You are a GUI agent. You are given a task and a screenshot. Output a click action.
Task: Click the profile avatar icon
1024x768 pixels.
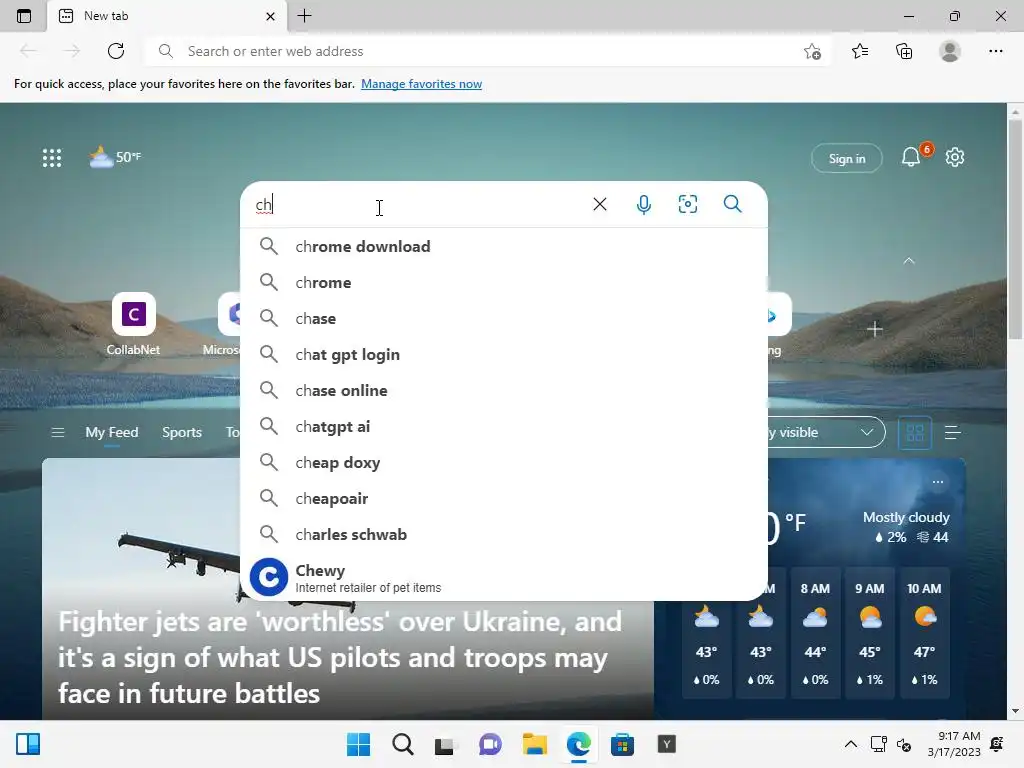pos(950,51)
